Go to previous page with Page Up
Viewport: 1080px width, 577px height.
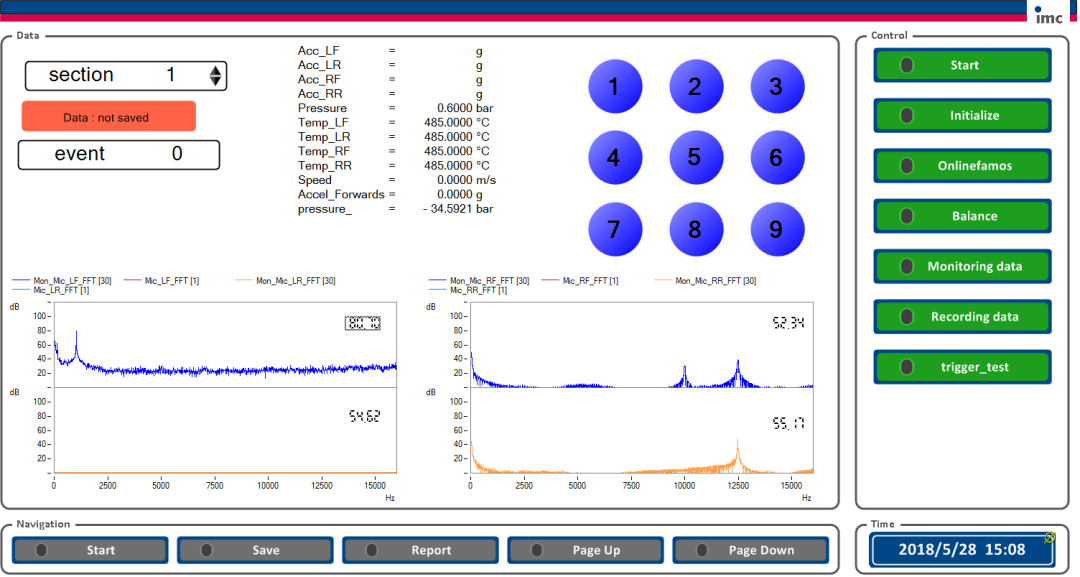tap(585, 550)
